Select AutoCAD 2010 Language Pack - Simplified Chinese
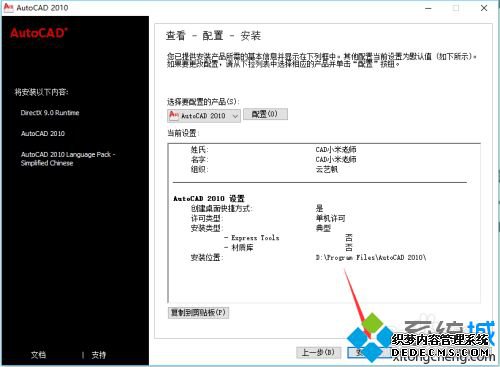500x367 pixels. click(68, 159)
